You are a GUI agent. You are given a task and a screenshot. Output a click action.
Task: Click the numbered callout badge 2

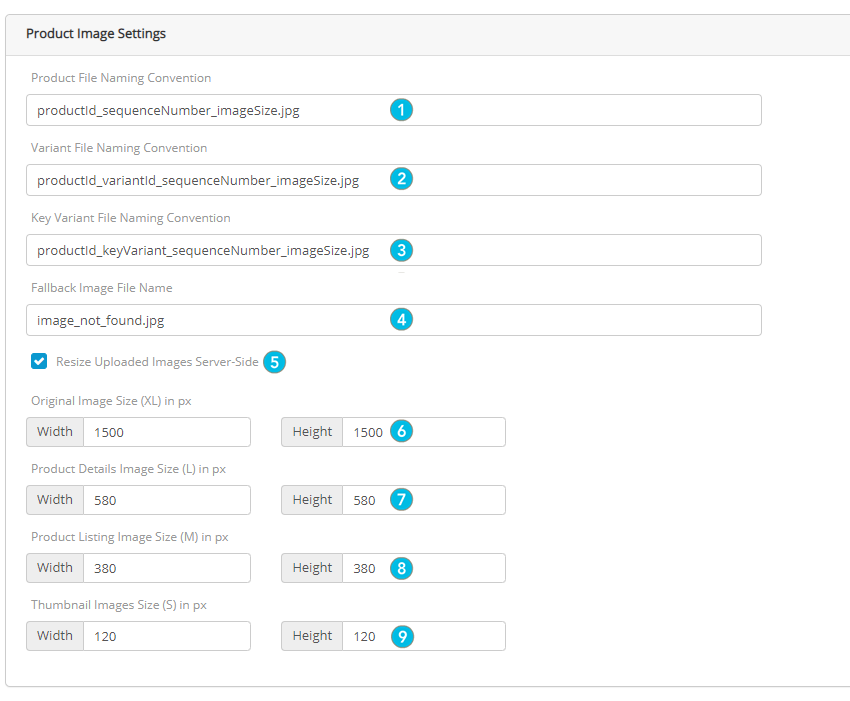pyautogui.click(x=401, y=180)
